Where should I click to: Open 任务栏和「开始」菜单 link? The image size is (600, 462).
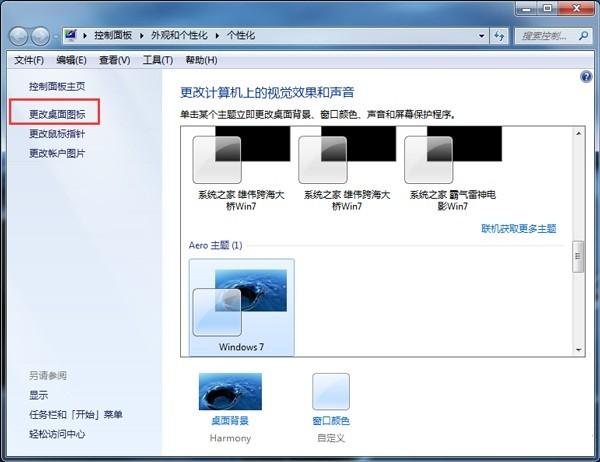[76, 415]
